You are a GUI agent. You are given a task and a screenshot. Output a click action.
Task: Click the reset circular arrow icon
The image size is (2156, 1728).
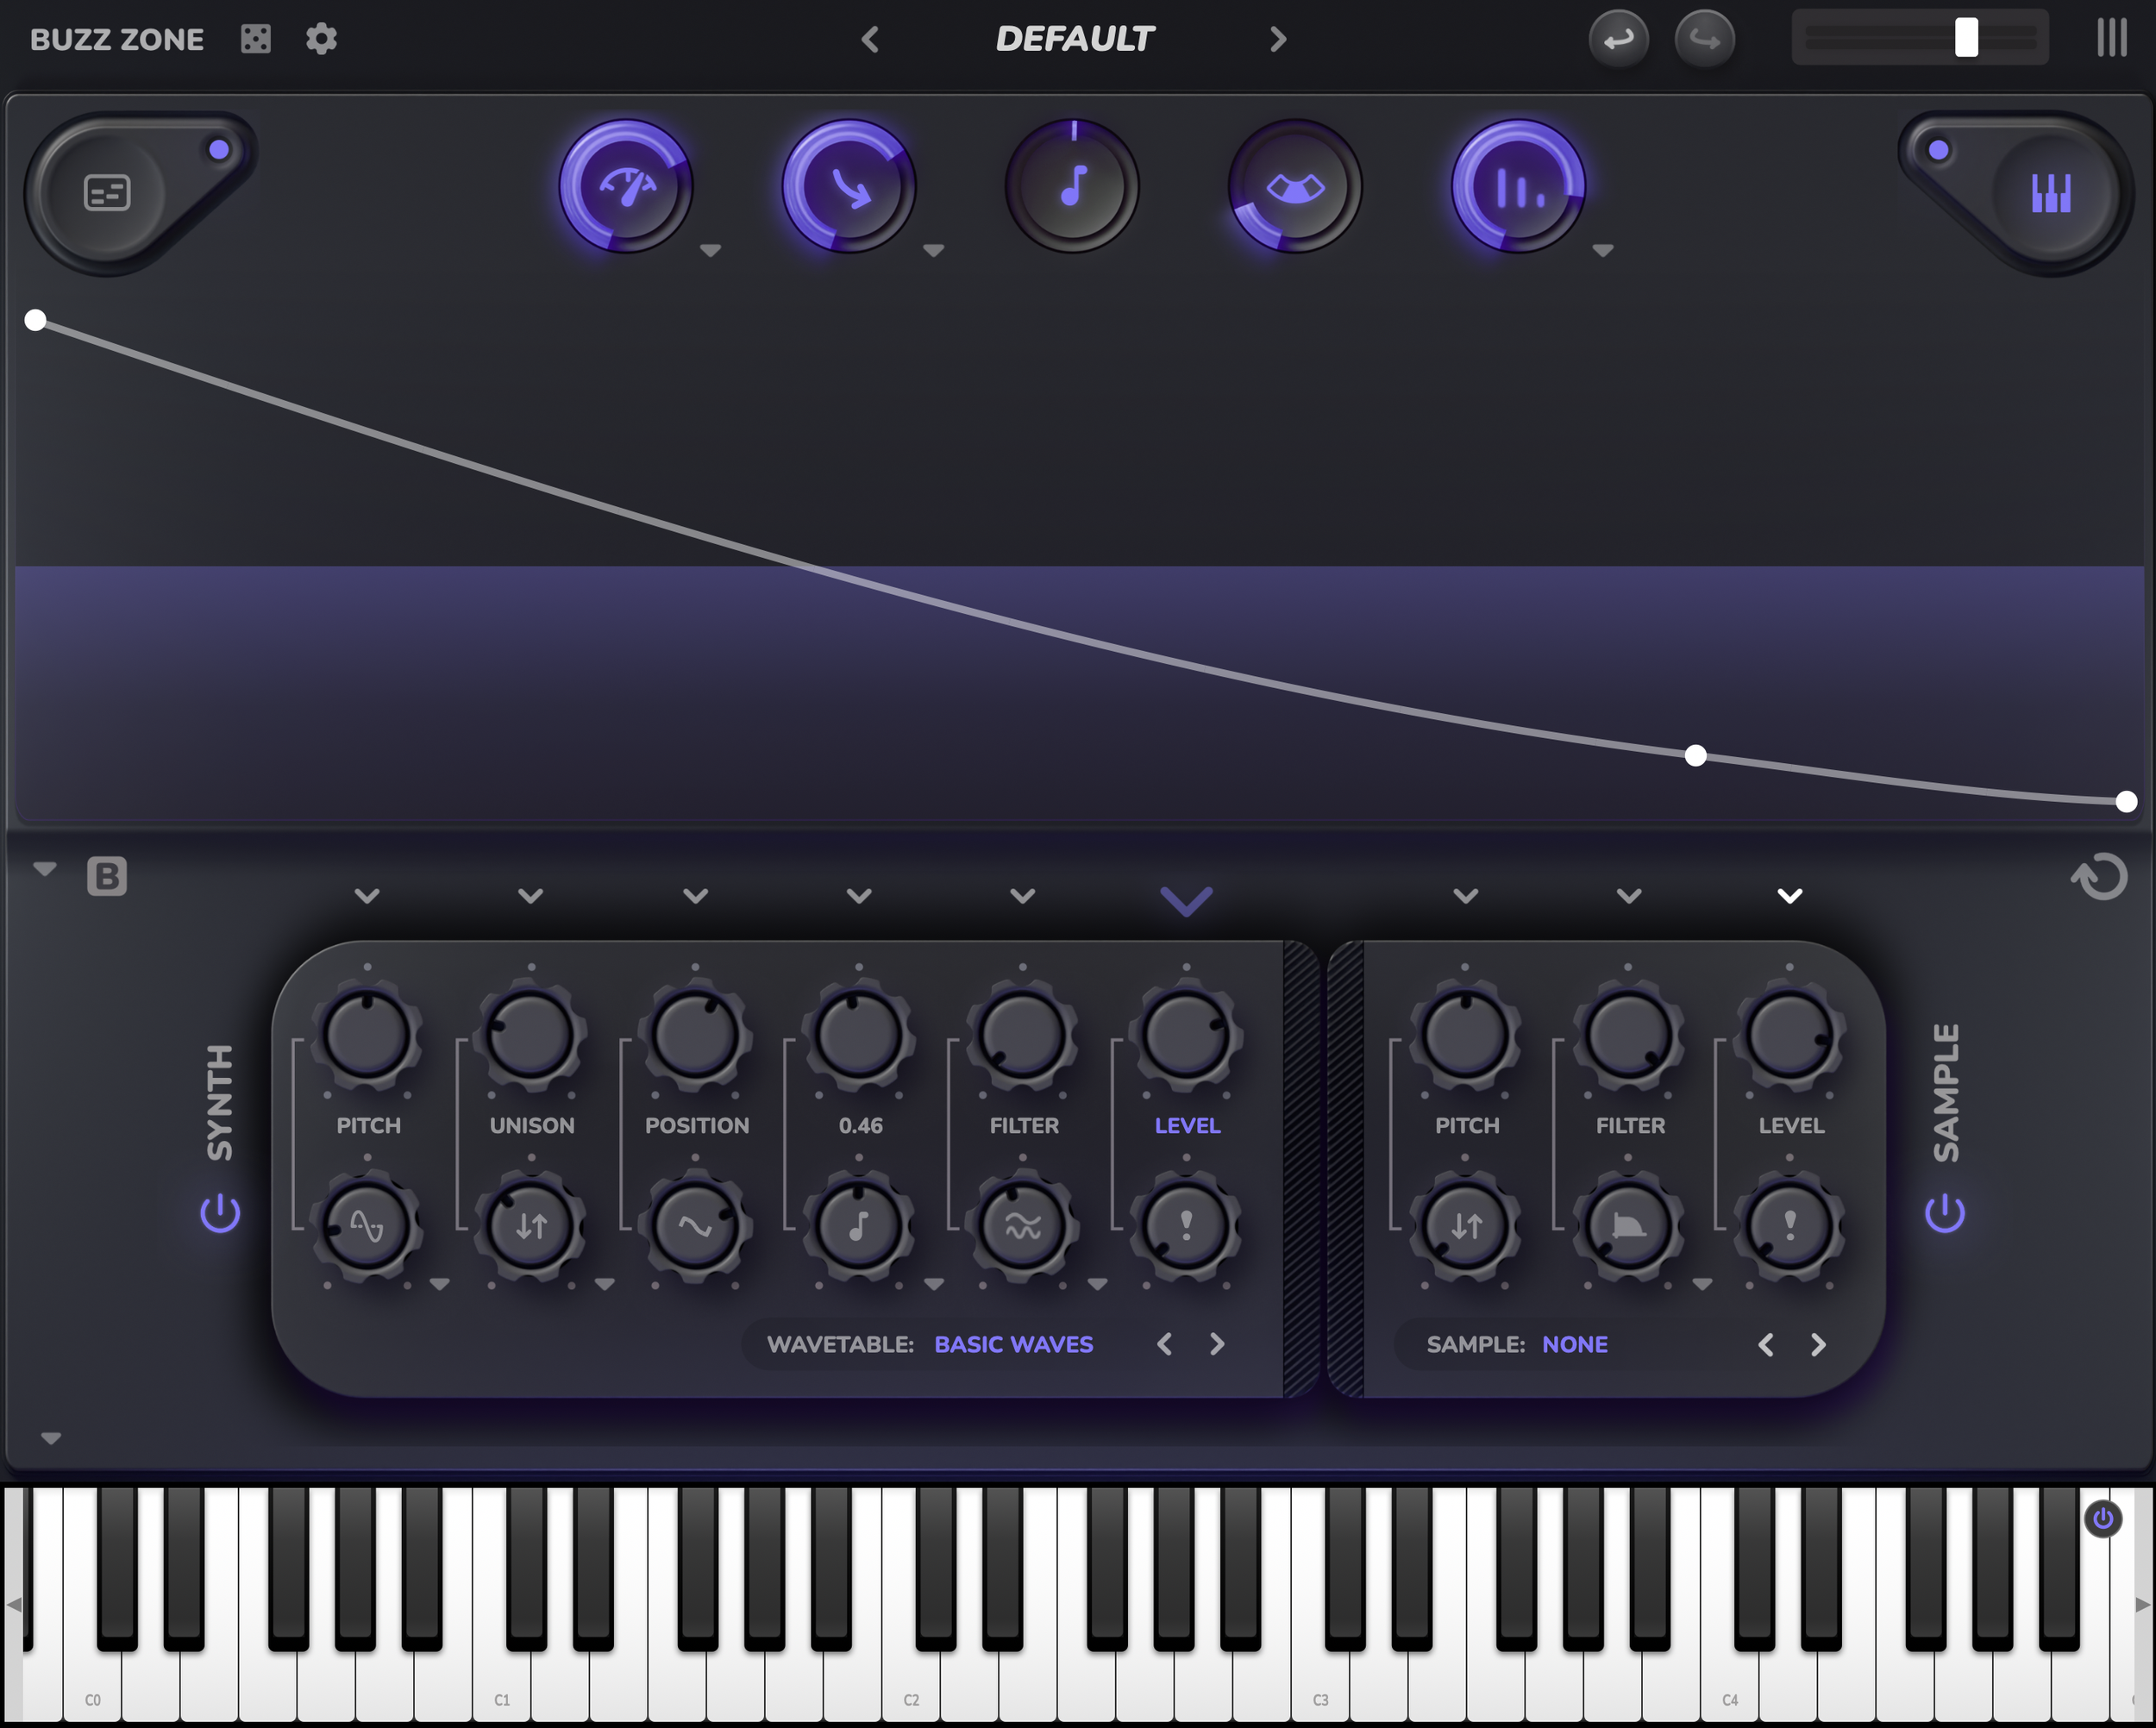point(2099,877)
